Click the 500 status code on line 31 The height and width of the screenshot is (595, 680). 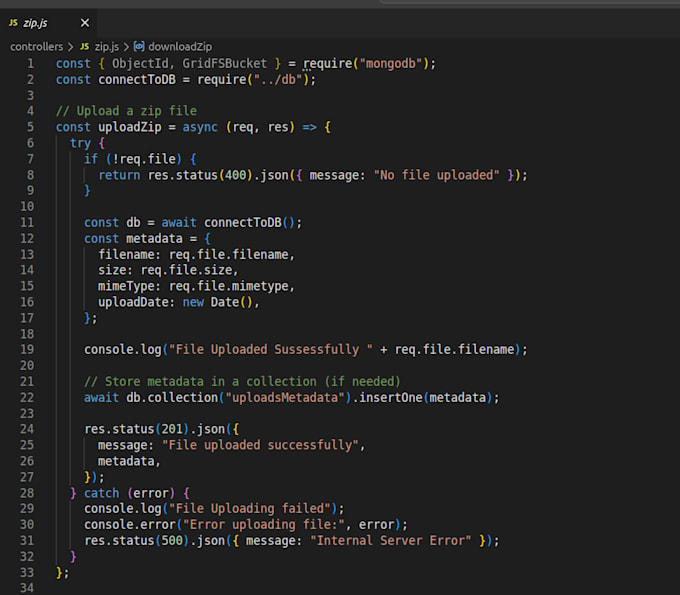point(172,541)
